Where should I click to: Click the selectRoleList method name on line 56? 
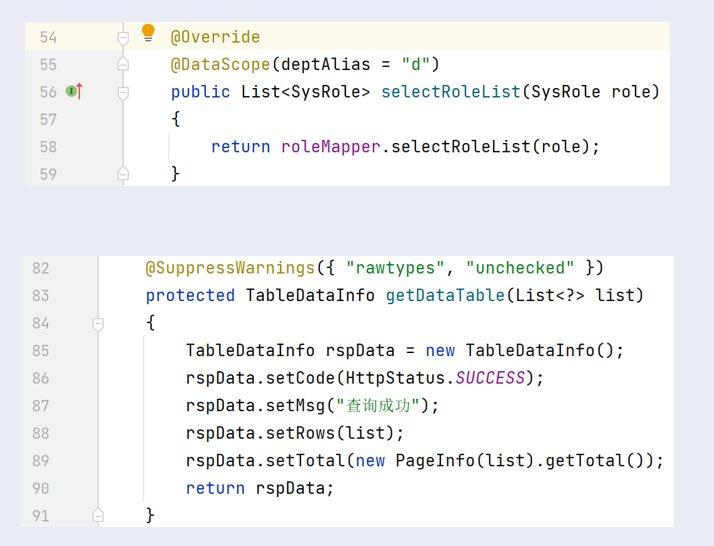pos(451,92)
